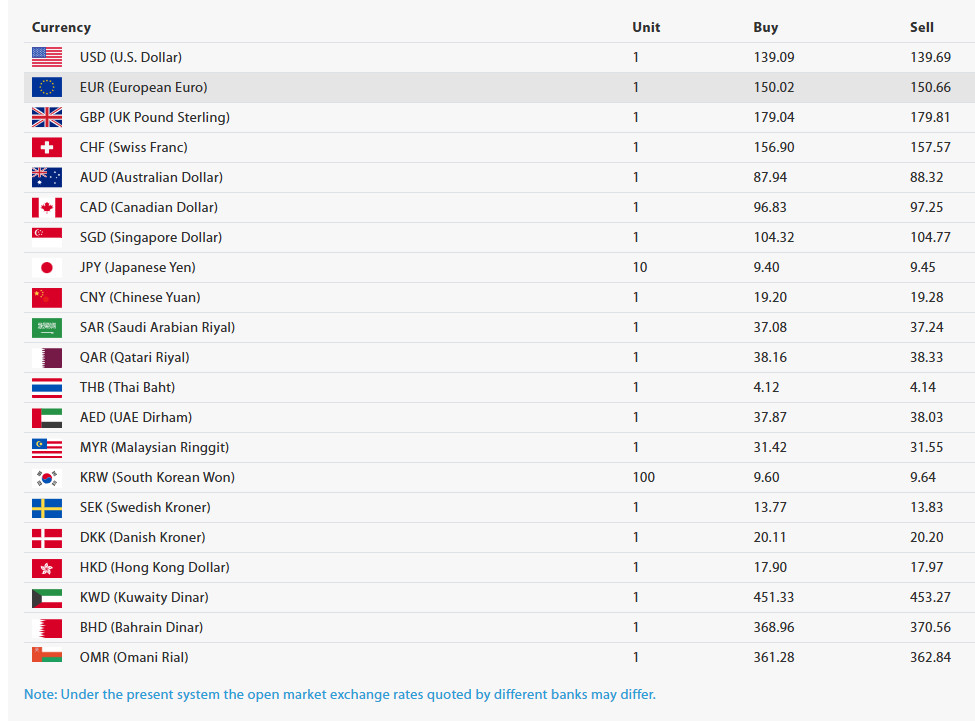Image resolution: width=975 pixels, height=721 pixels.
Task: Click the note about open market rates
Action: coord(340,694)
